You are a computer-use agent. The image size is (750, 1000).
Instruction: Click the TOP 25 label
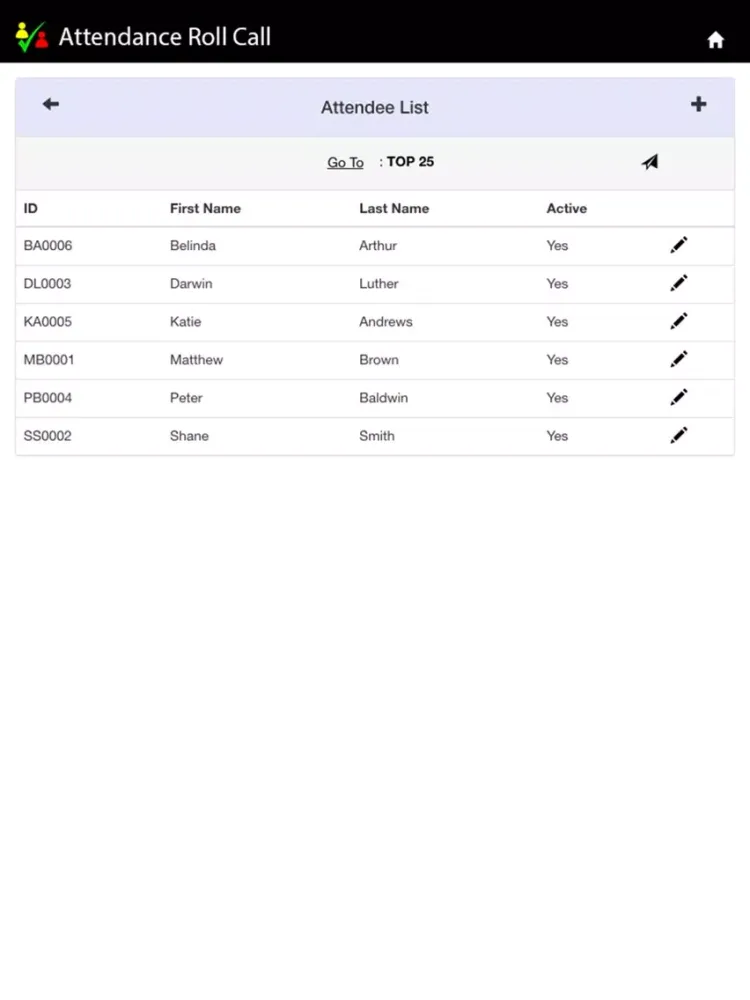point(410,162)
